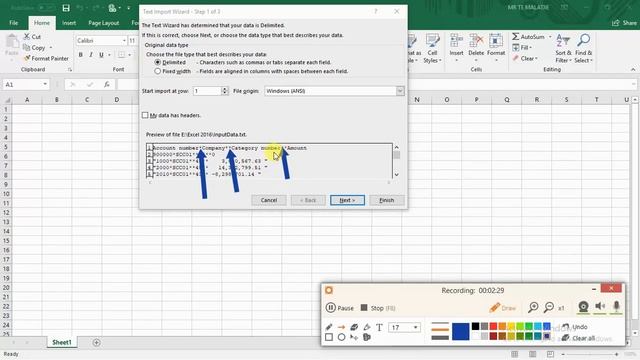Open the File origin dropdown
The image size is (640, 360).
click(400, 91)
